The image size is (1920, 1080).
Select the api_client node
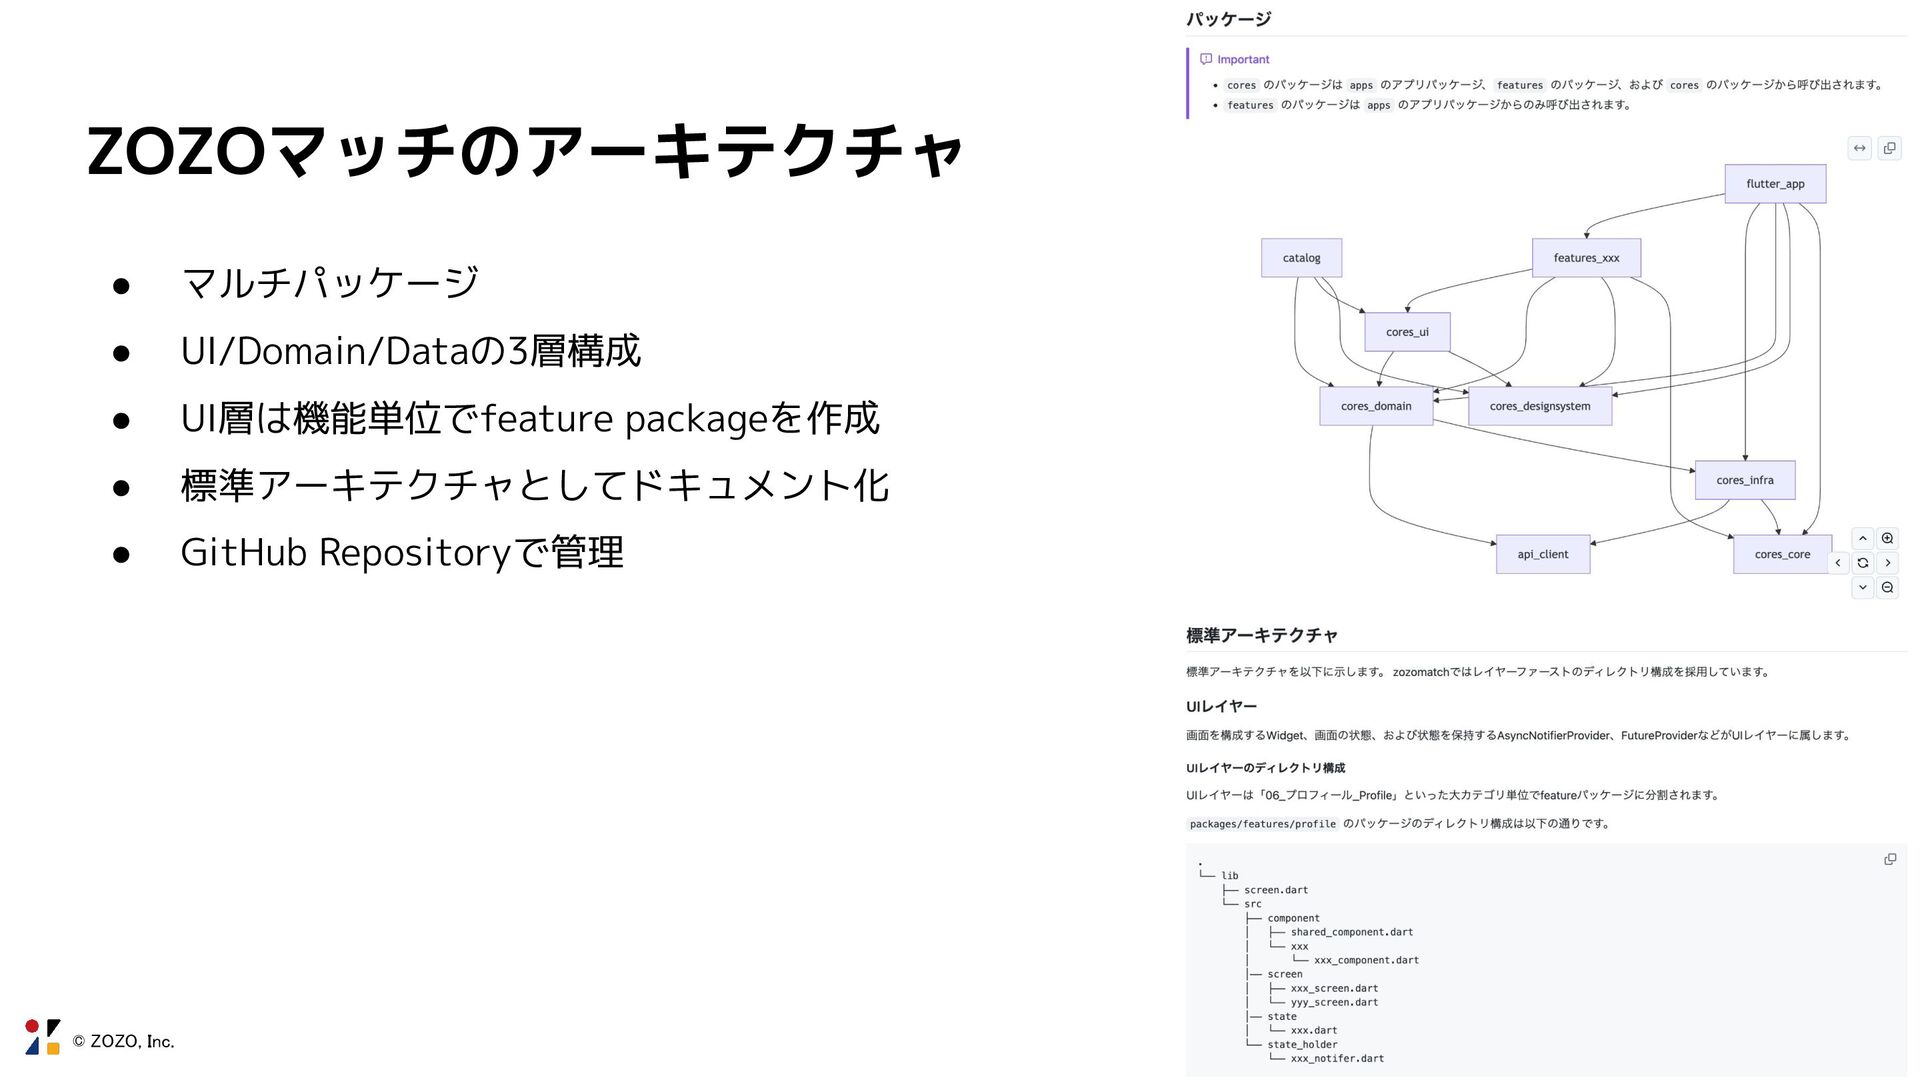point(1543,554)
